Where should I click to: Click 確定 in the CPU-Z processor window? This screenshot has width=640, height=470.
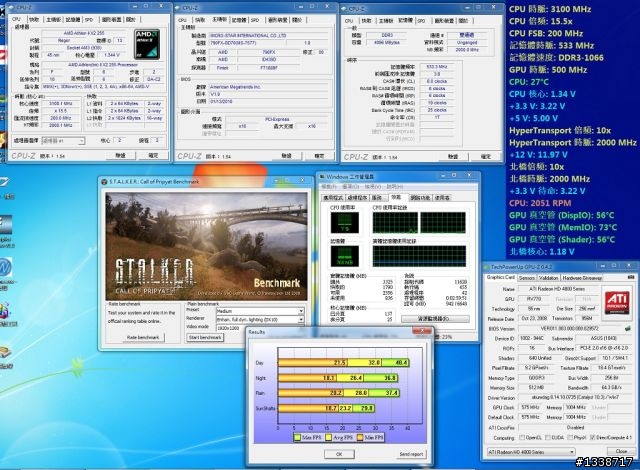(153, 155)
